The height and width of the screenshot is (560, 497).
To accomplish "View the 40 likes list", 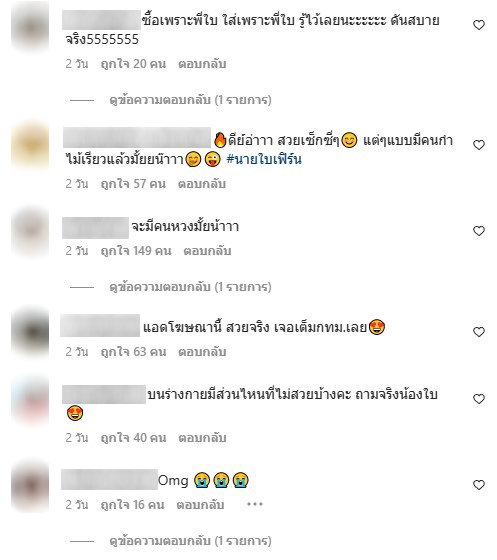I will pyautogui.click(x=134, y=438).
